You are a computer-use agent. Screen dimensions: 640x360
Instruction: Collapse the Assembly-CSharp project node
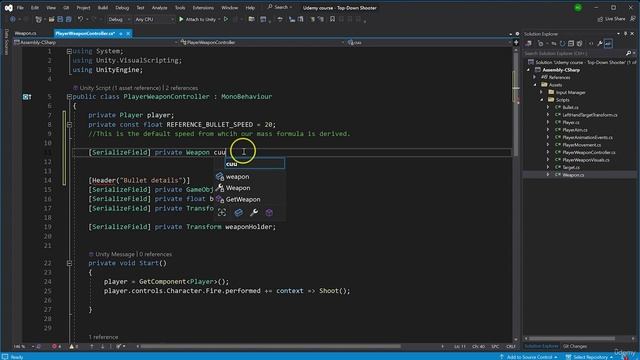coord(529,70)
